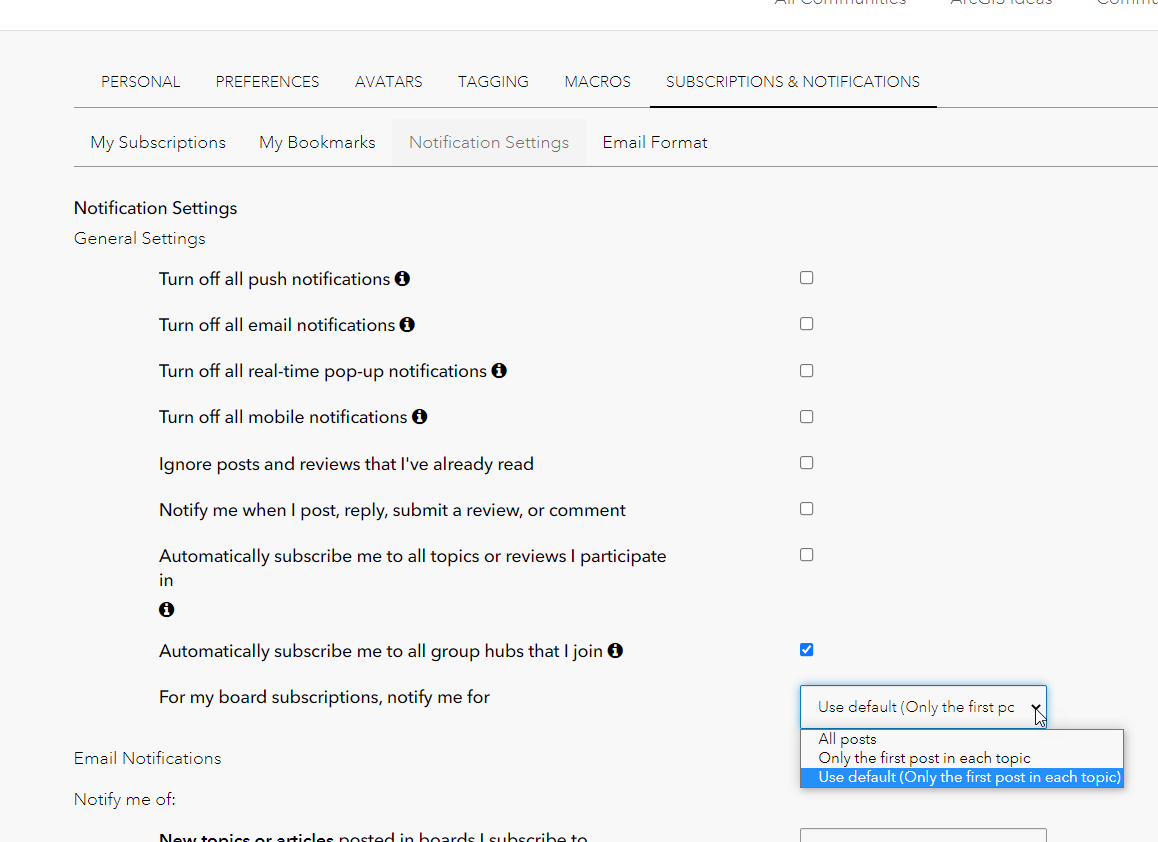The width and height of the screenshot is (1158, 842).
Task: Click the info icon under the automatic topic subscription setting
Action: 167,608
